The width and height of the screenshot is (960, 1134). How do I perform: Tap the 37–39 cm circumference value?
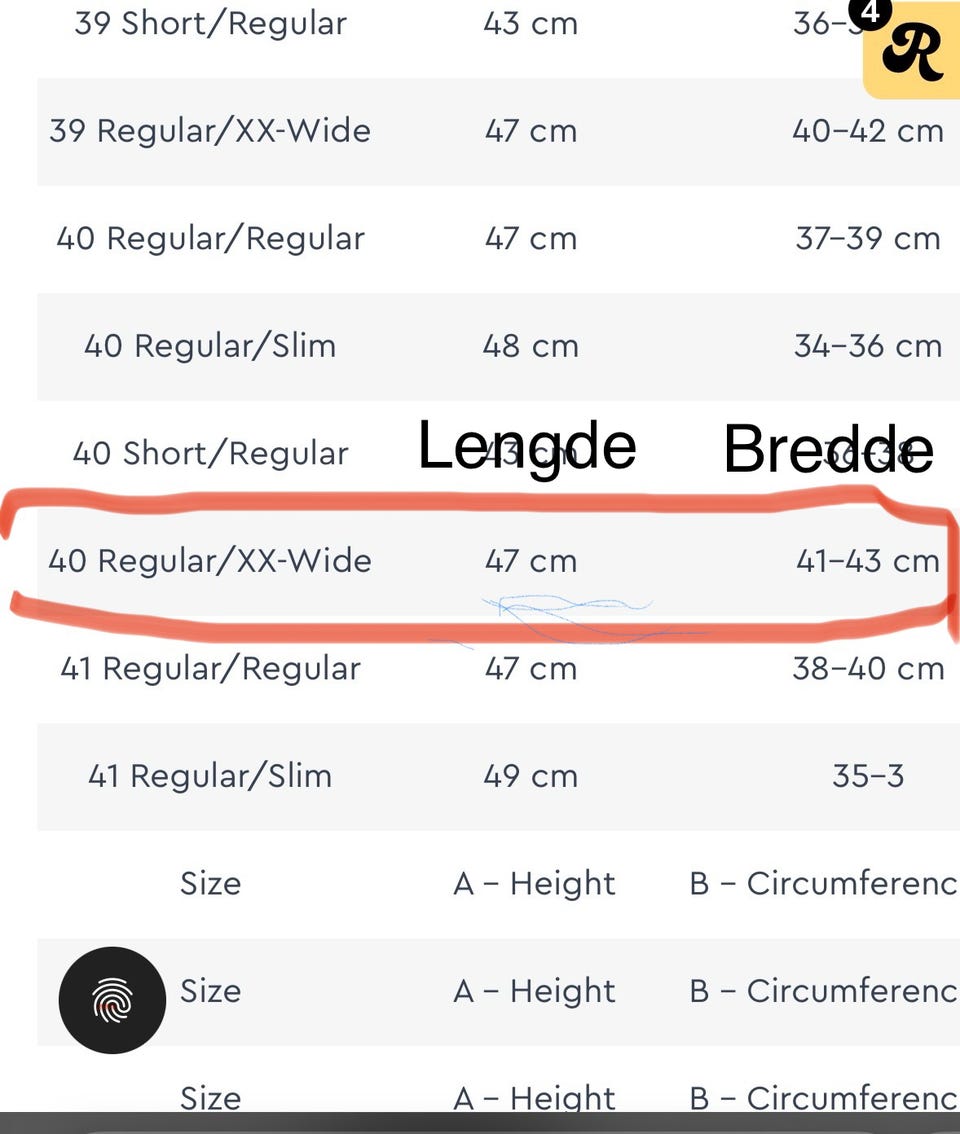coord(867,239)
